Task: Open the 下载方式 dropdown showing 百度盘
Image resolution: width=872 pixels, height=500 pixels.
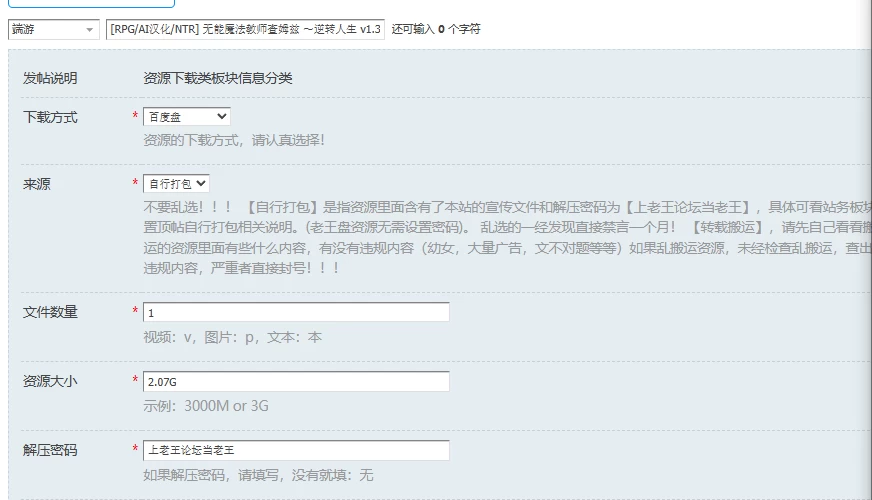Action: (x=186, y=117)
